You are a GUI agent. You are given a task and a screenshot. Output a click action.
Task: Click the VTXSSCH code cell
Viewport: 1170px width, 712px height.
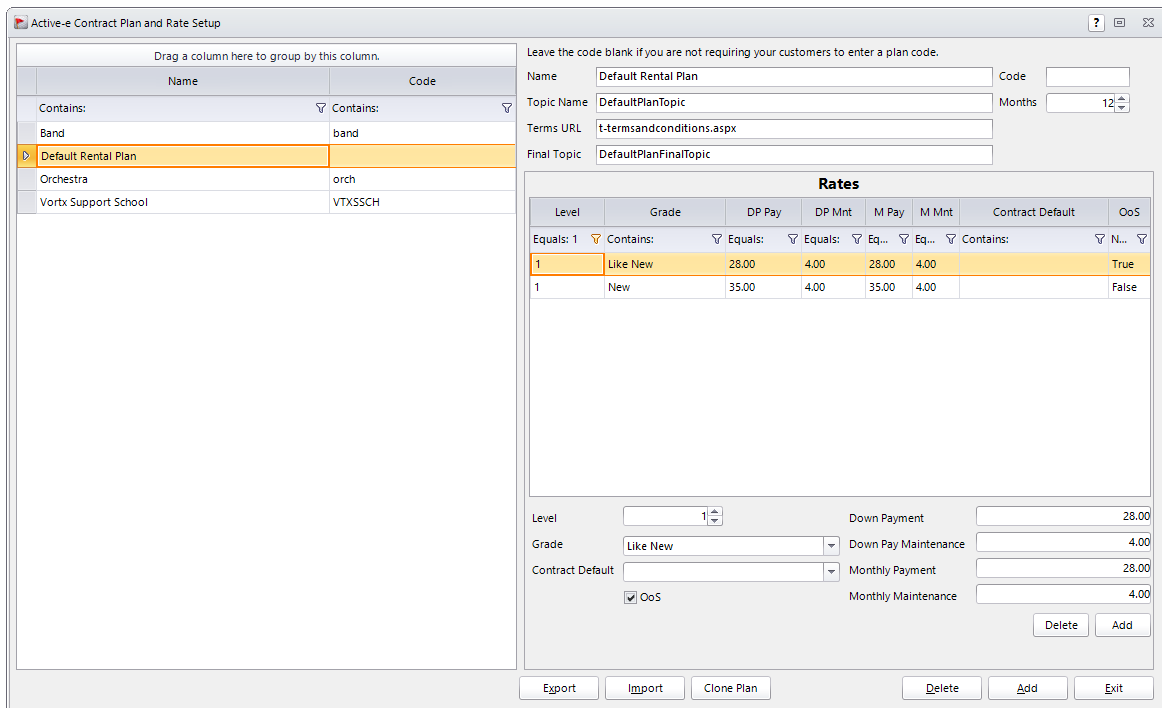[422, 202]
